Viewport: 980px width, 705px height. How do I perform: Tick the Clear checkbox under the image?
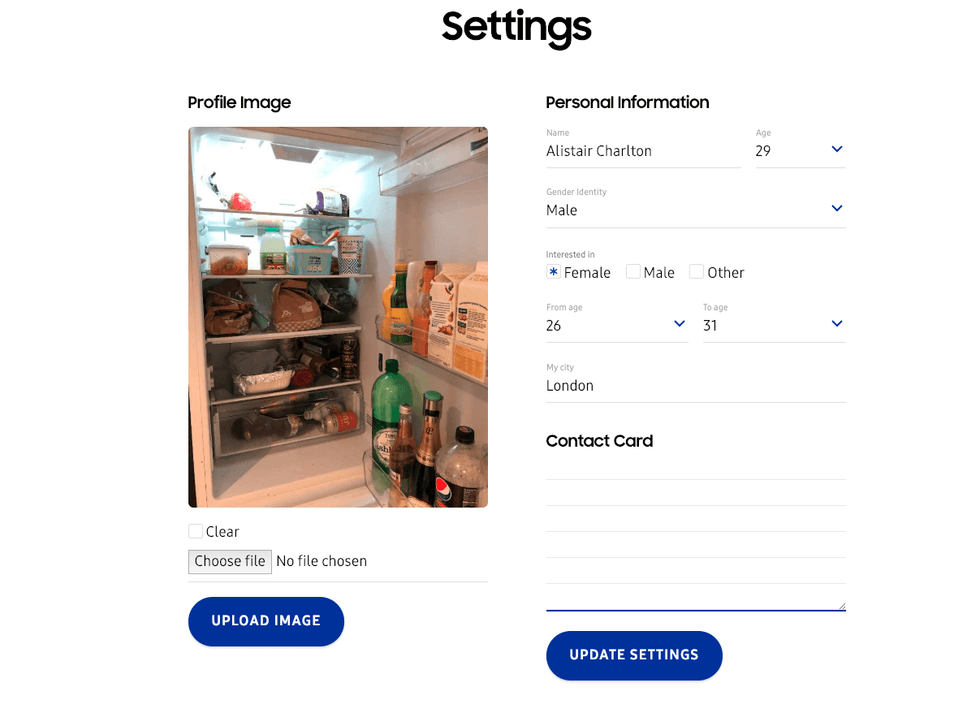(196, 531)
